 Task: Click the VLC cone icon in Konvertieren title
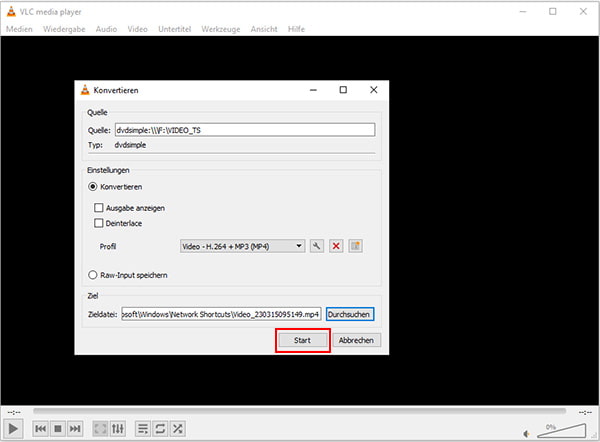[x=85, y=90]
